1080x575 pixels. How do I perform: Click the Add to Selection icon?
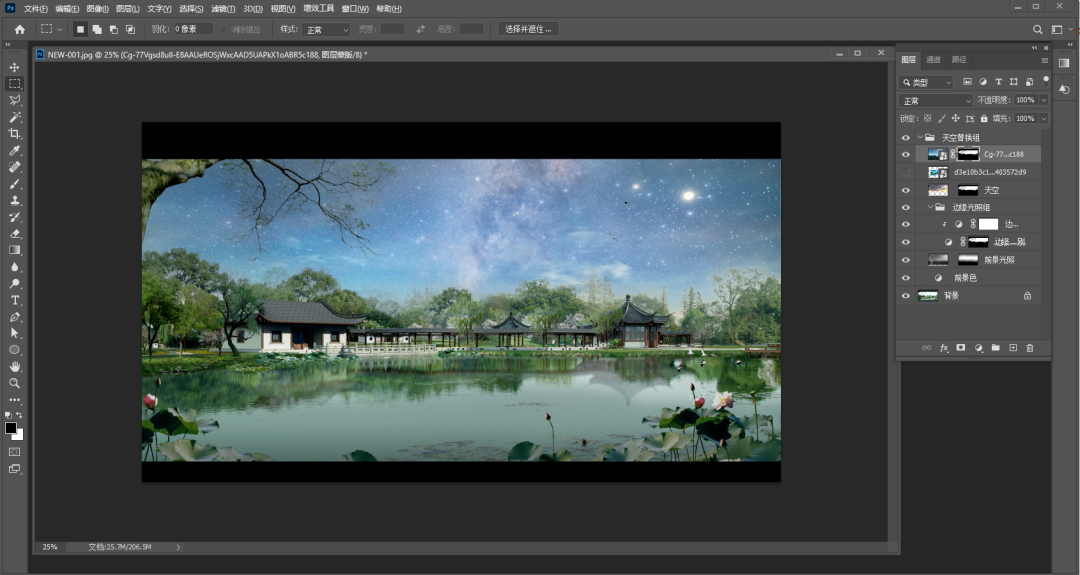[97, 29]
